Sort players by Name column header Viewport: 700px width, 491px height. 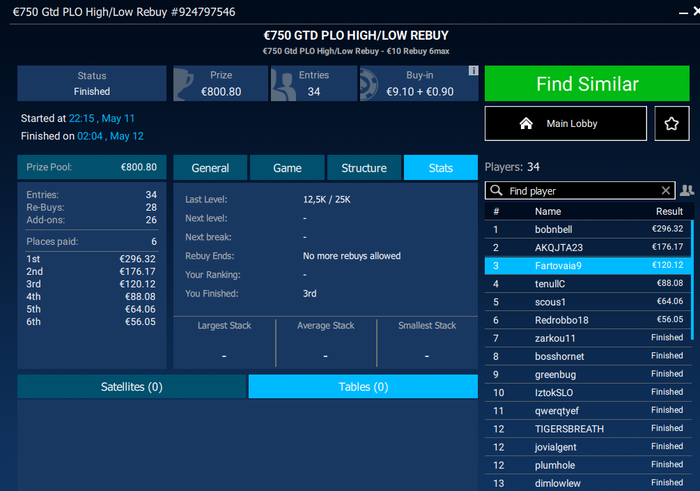pos(548,211)
